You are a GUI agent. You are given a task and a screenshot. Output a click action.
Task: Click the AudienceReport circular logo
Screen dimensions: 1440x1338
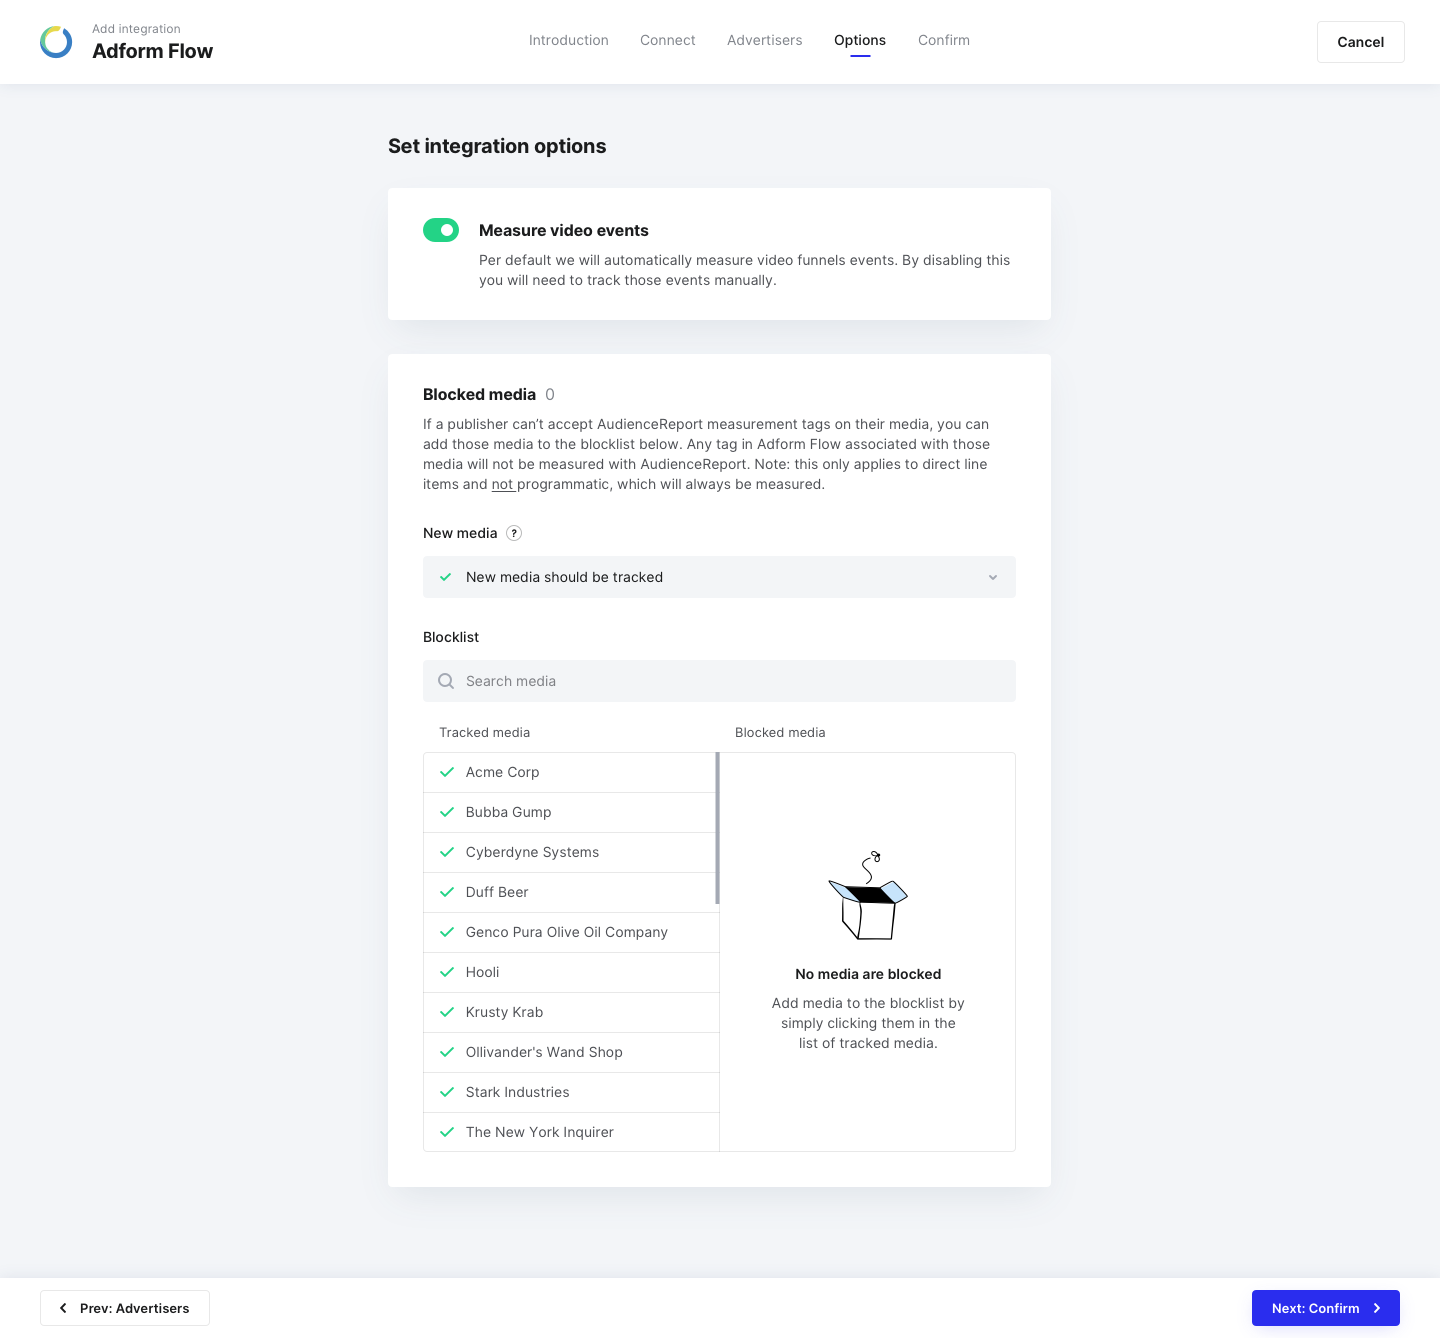tap(56, 42)
